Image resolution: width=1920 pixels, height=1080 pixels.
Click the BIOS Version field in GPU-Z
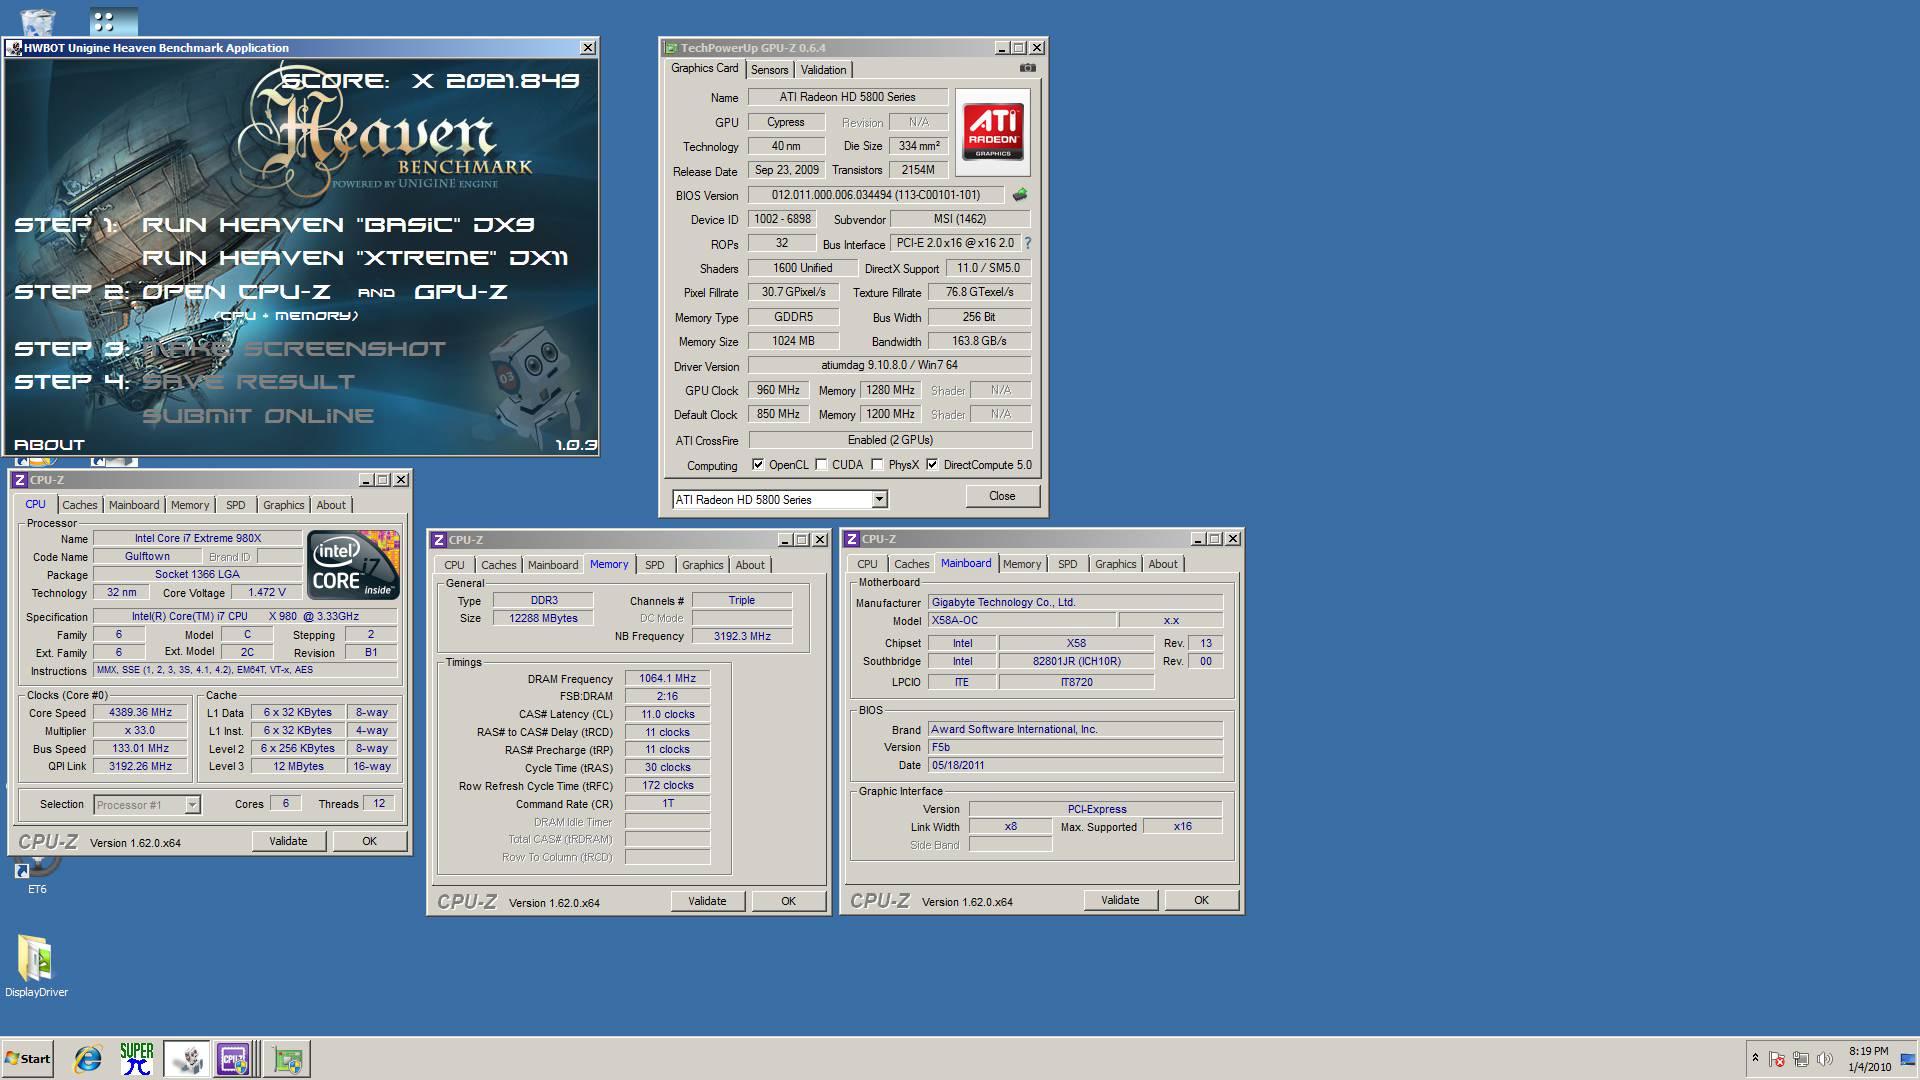876,195
